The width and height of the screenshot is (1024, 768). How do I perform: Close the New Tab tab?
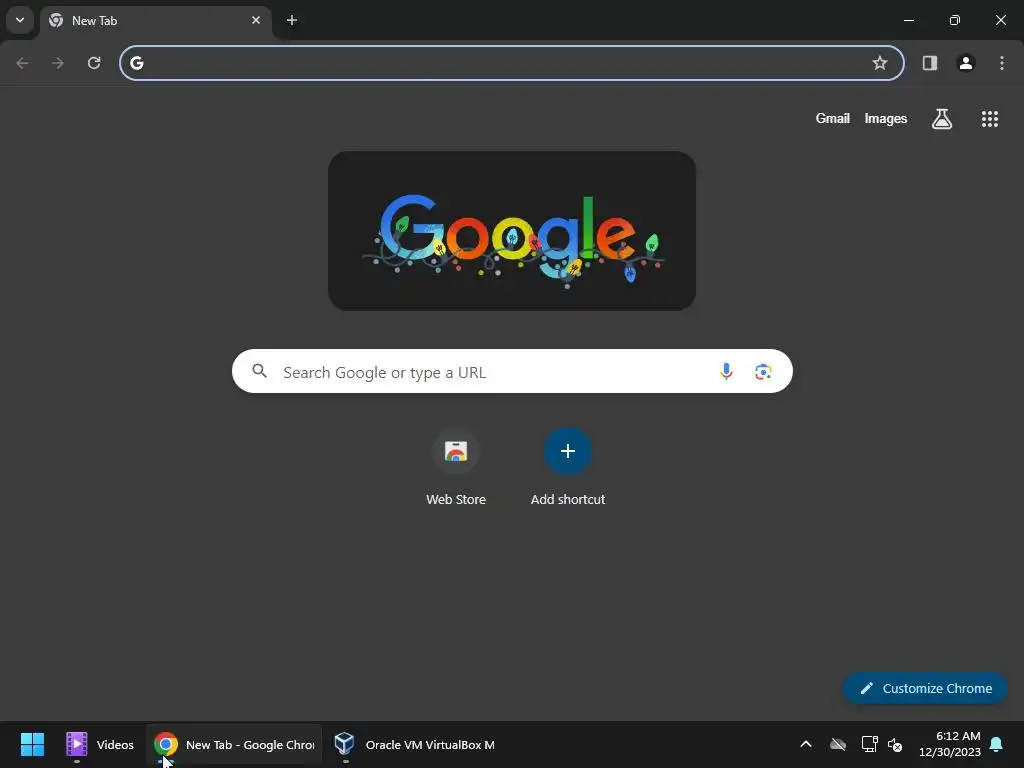point(256,20)
